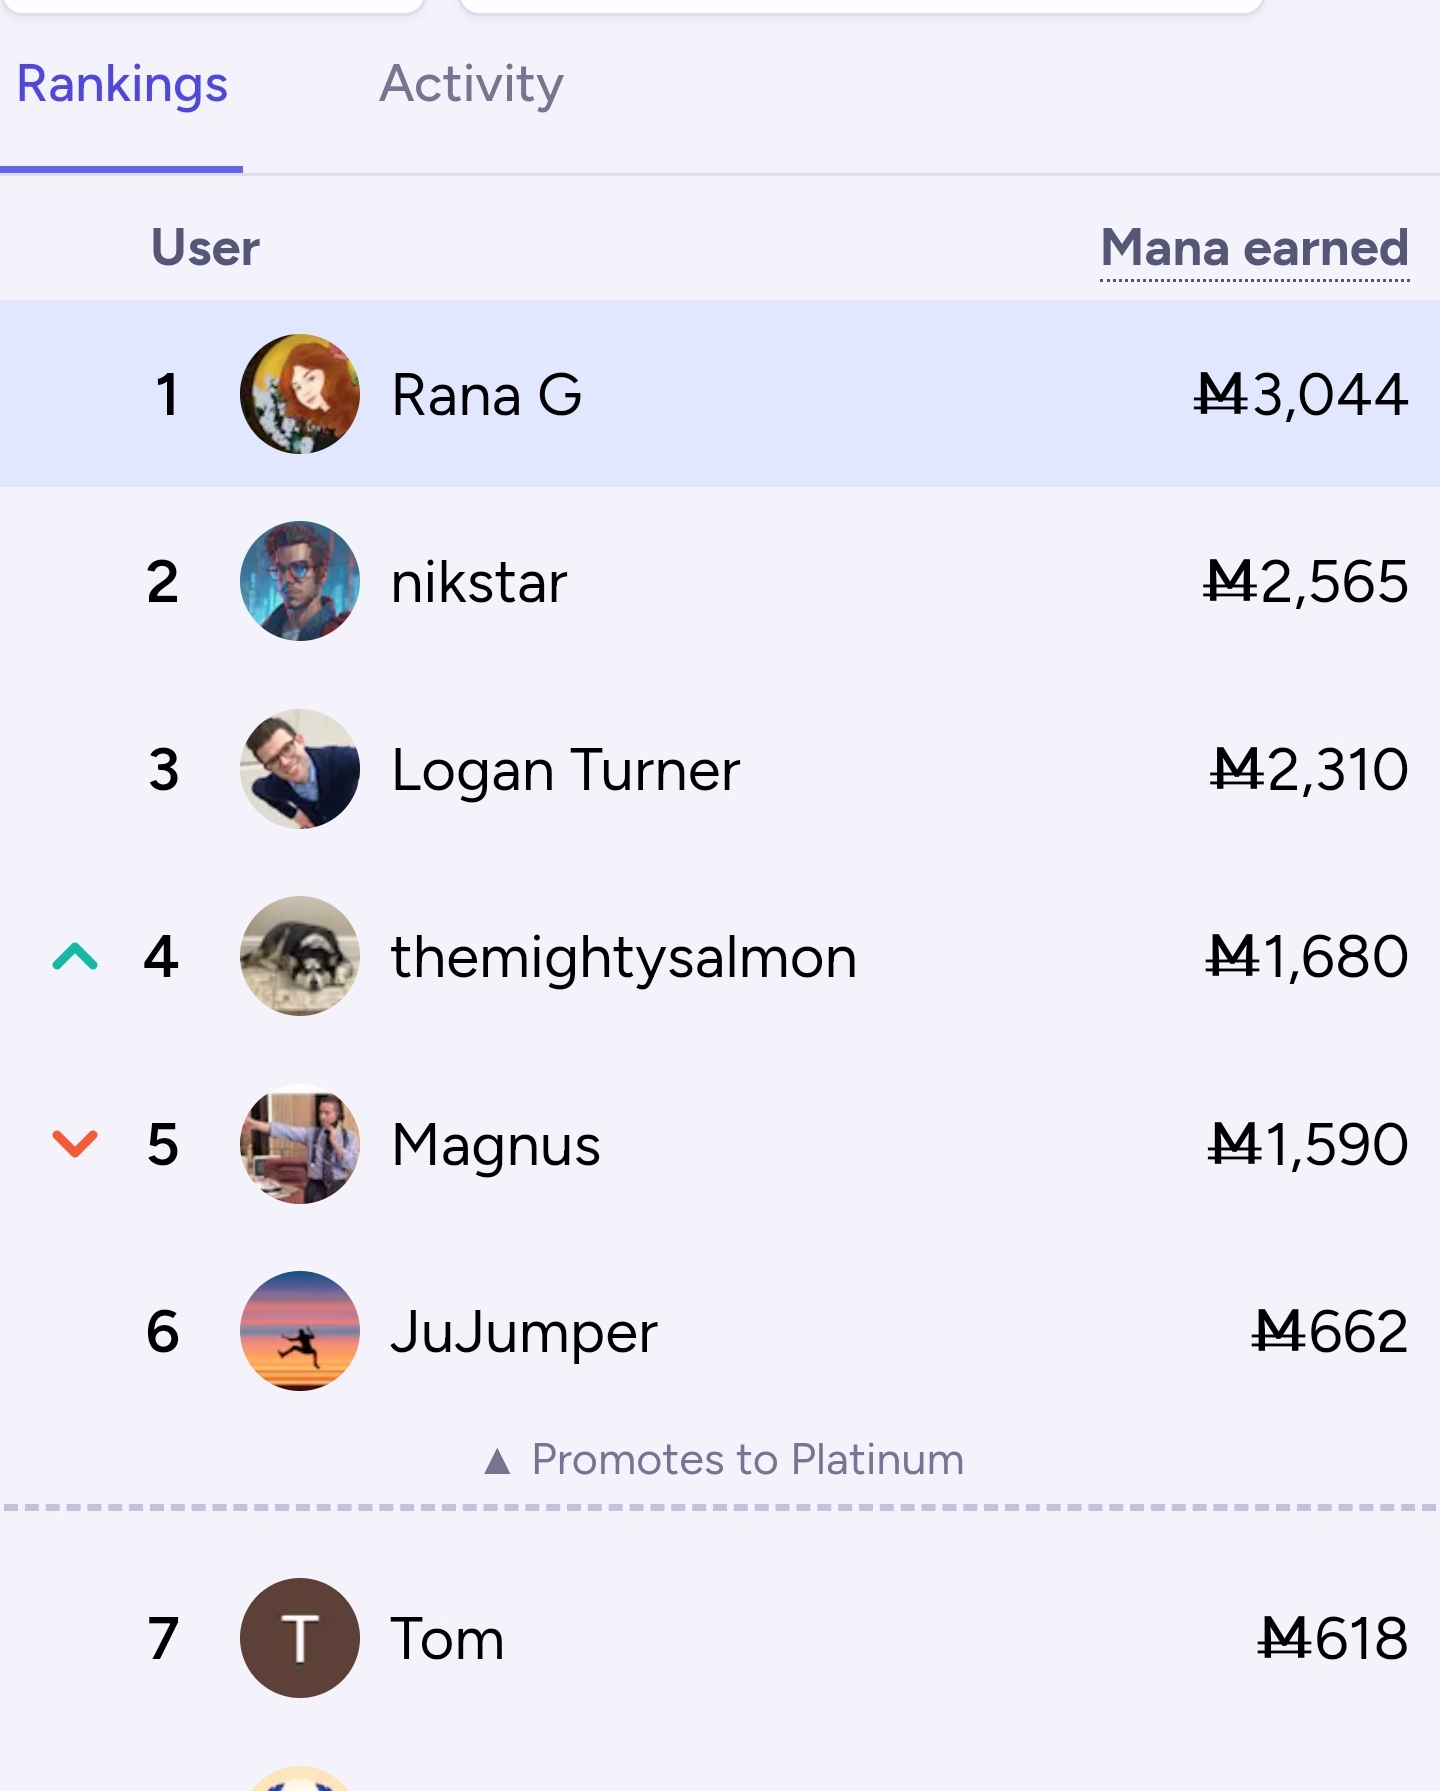Switch to the Activity tab
Image resolution: width=1440 pixels, height=1791 pixels.
(x=471, y=84)
